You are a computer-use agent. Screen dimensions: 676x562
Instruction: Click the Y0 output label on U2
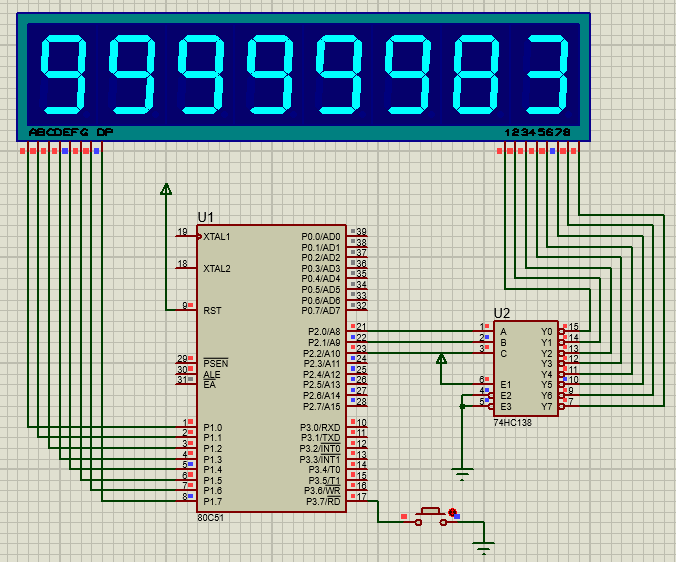click(547, 331)
